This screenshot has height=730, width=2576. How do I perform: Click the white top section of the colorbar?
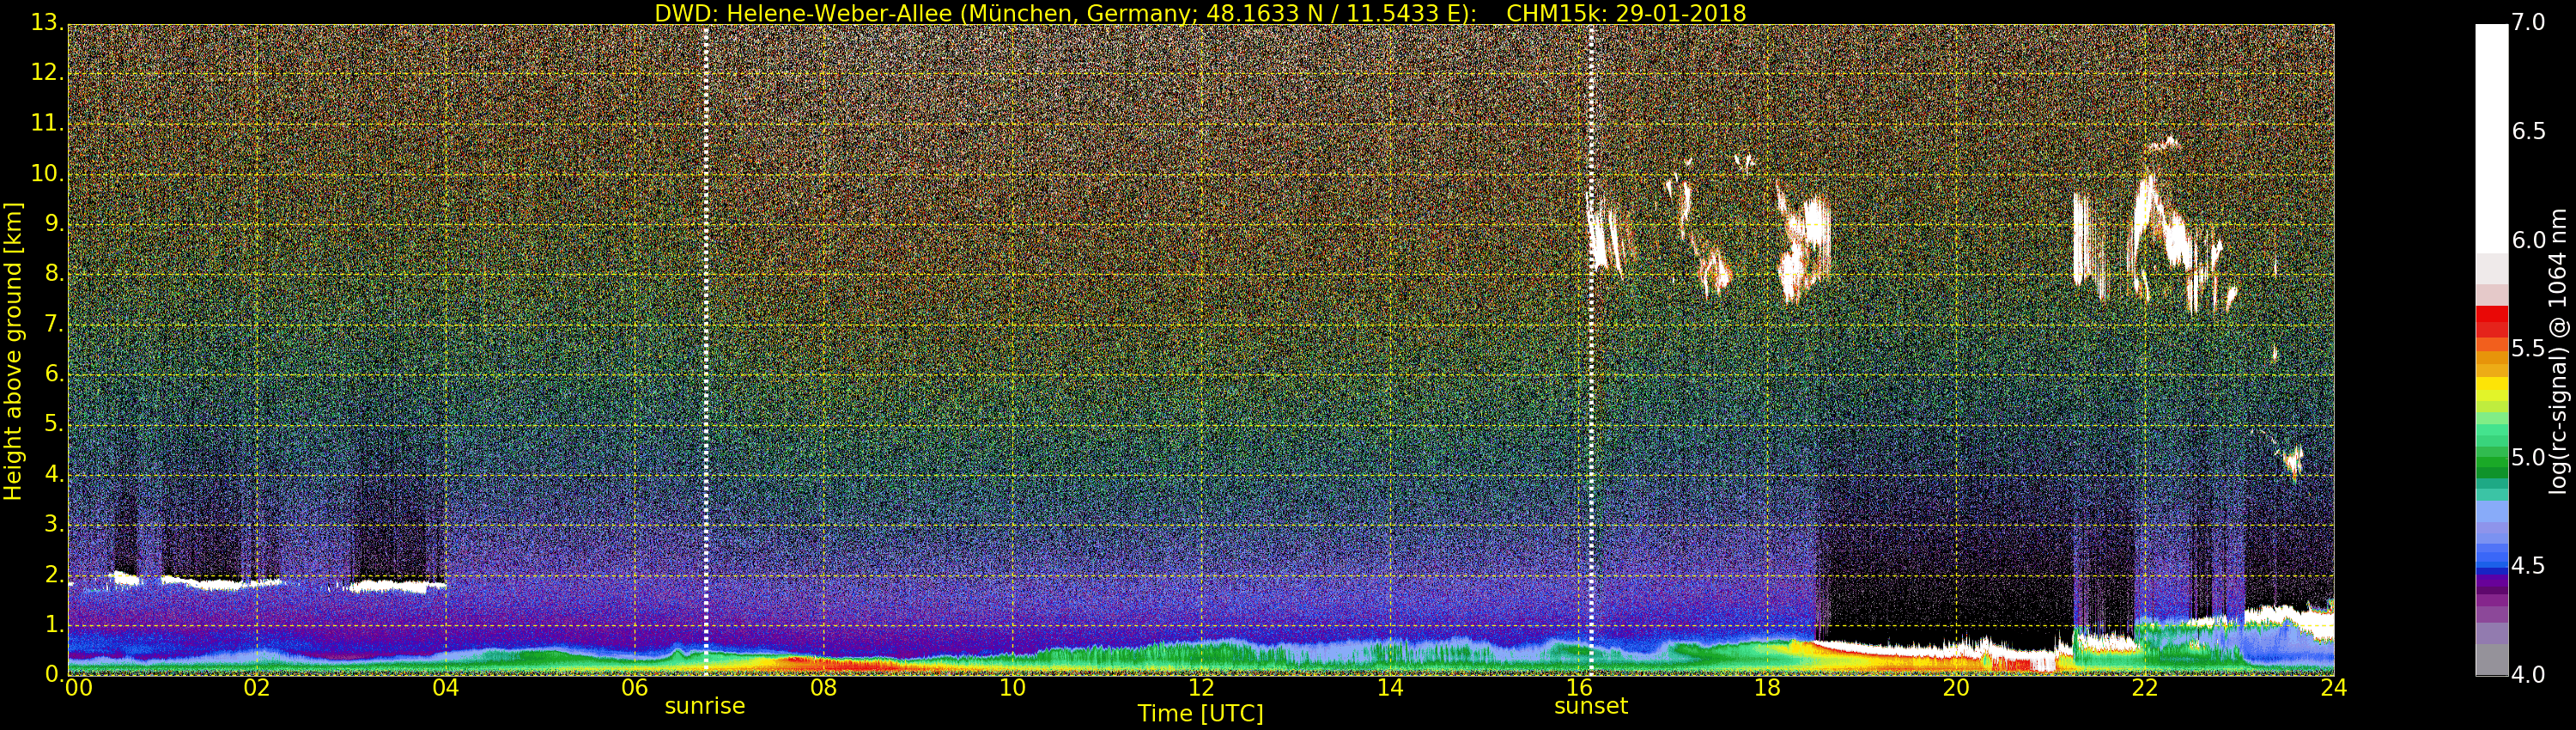click(2491, 130)
